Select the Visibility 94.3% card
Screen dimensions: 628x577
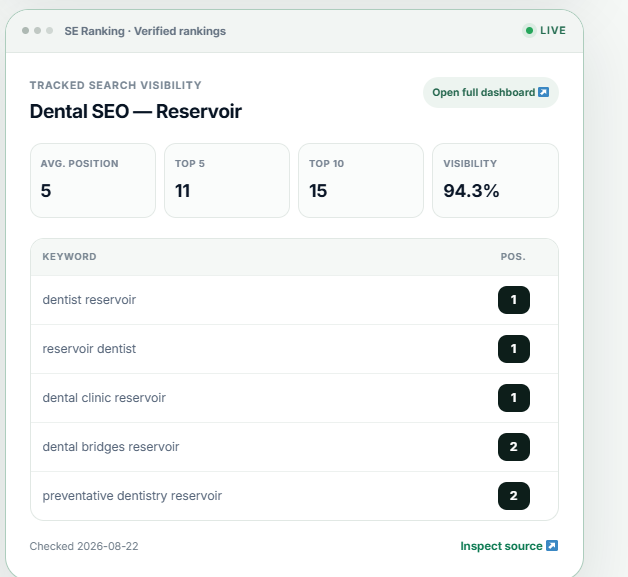(x=495, y=181)
